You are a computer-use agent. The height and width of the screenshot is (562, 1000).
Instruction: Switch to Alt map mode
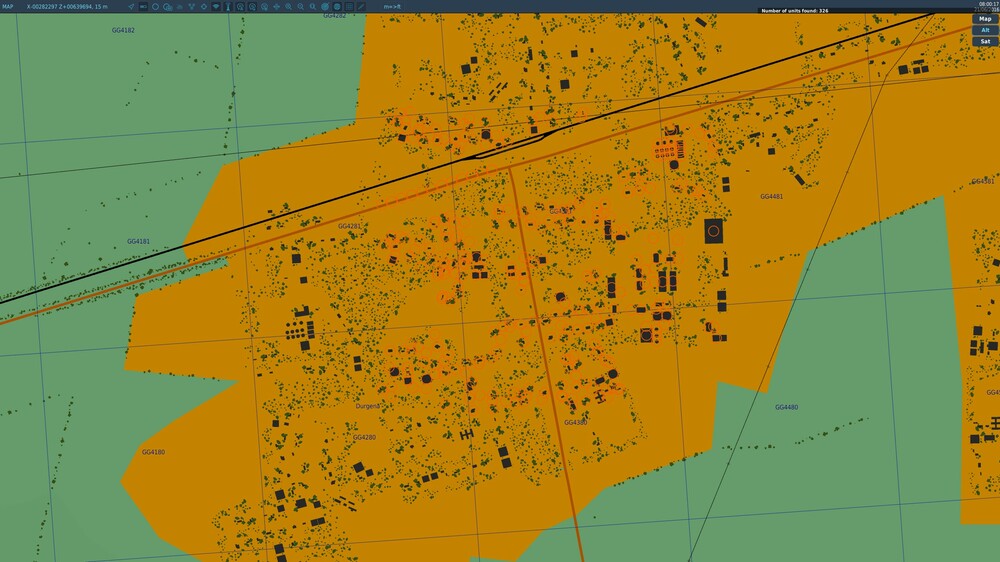coord(985,30)
